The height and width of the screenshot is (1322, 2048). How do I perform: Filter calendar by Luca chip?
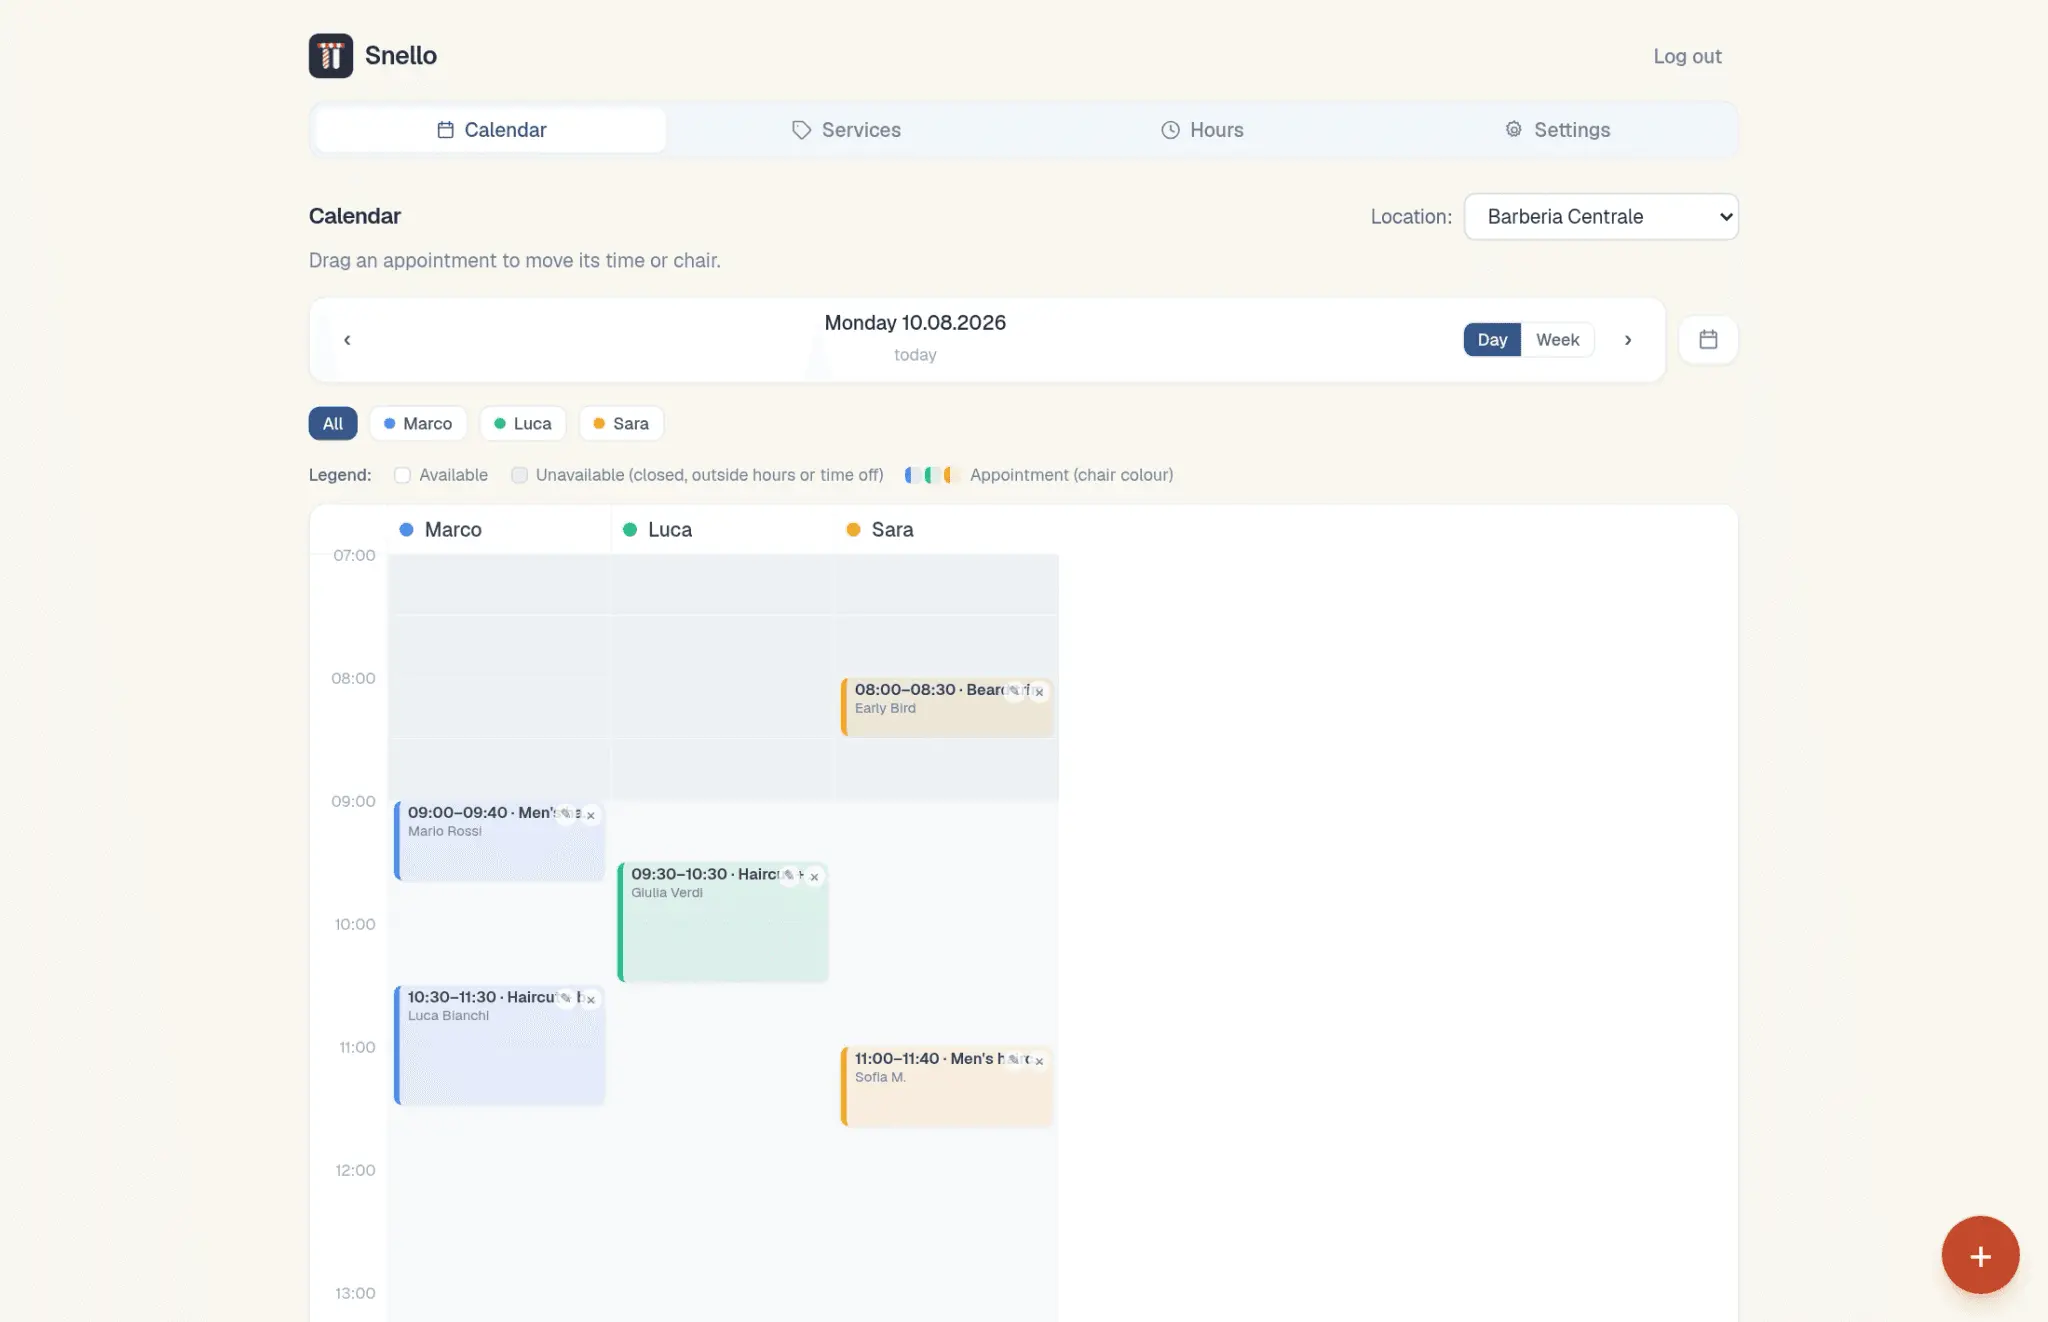tap(523, 424)
